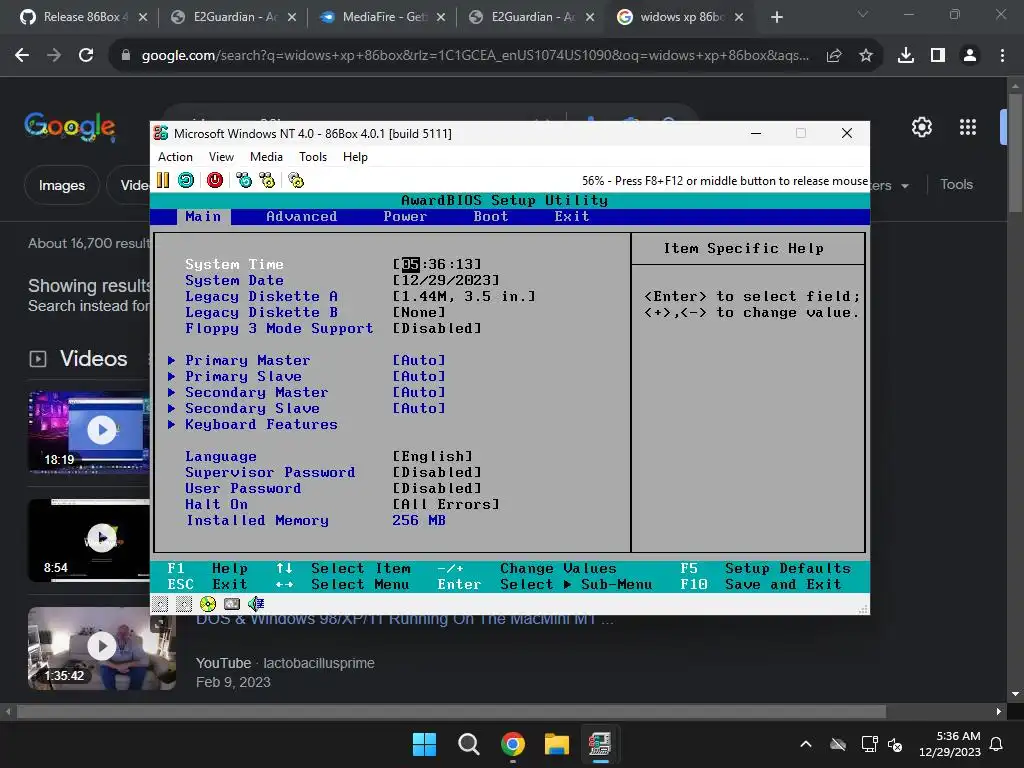Open Chrome three-dot menu
Screen dimensions: 1024x768
[x=1002, y=56]
